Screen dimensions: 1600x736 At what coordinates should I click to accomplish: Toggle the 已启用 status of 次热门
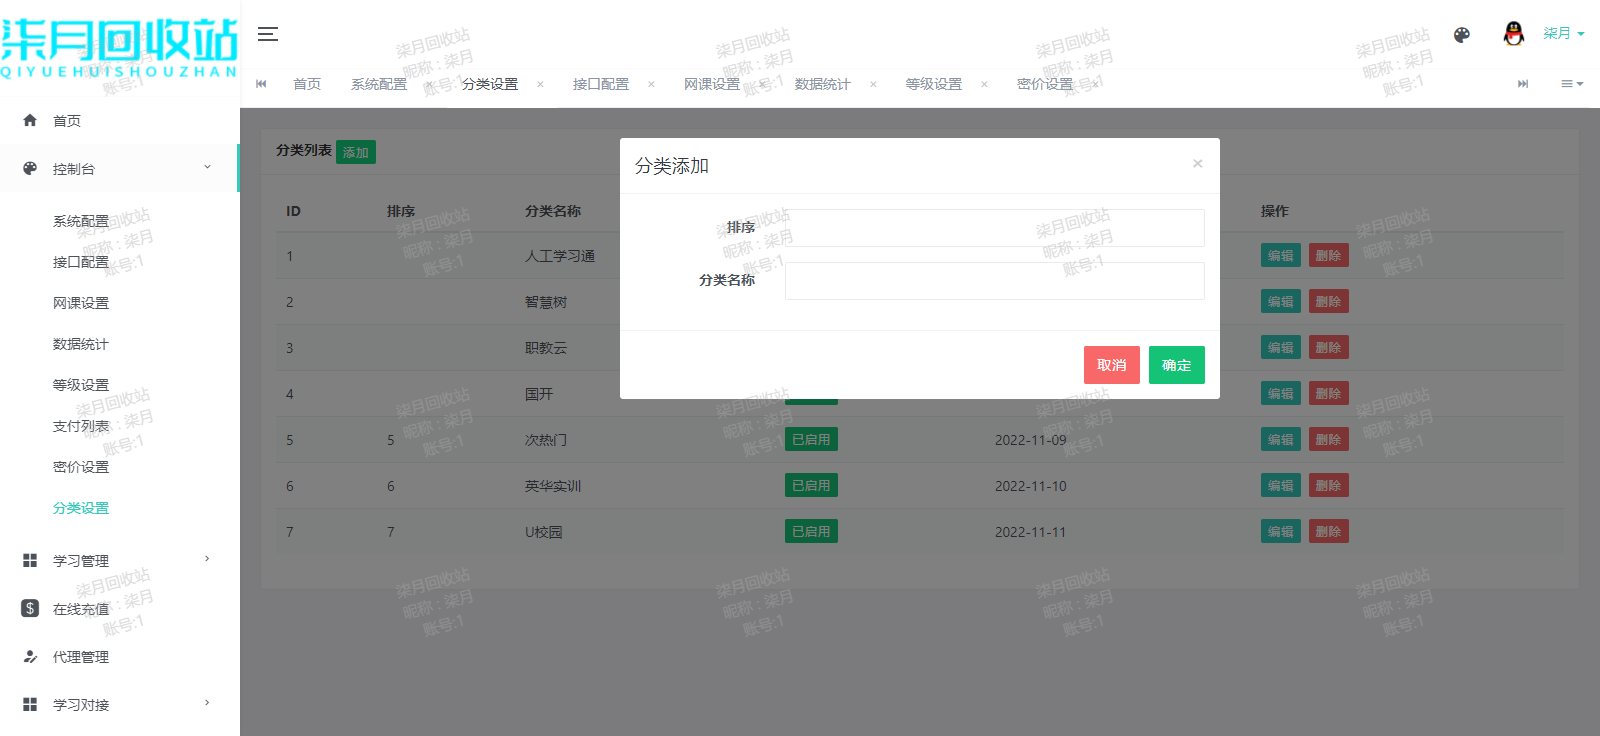tap(811, 439)
